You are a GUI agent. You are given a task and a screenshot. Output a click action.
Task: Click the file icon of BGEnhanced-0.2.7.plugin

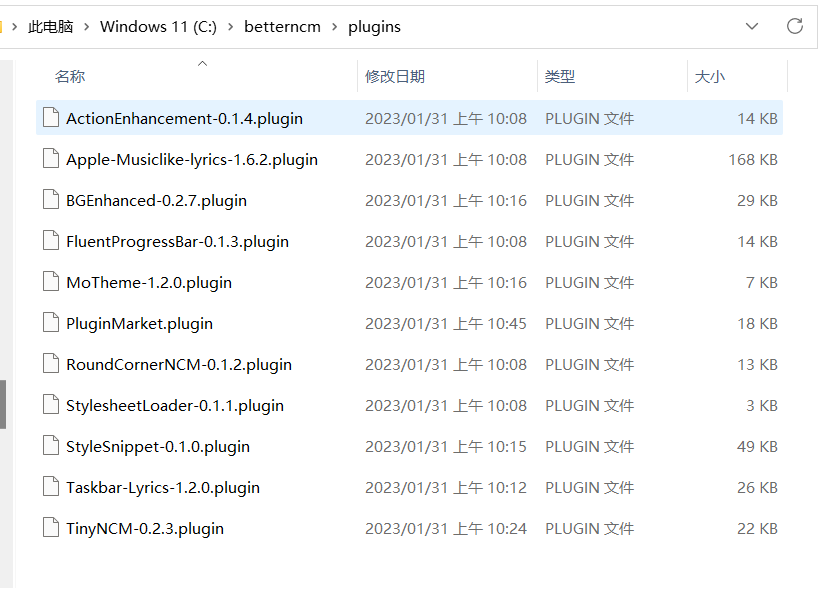coord(51,200)
